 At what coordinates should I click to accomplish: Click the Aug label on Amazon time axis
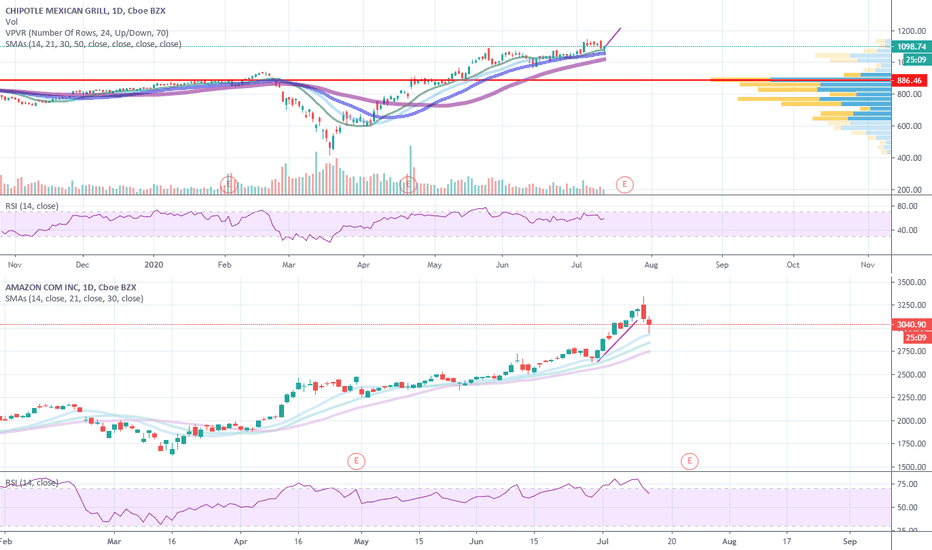click(729, 542)
